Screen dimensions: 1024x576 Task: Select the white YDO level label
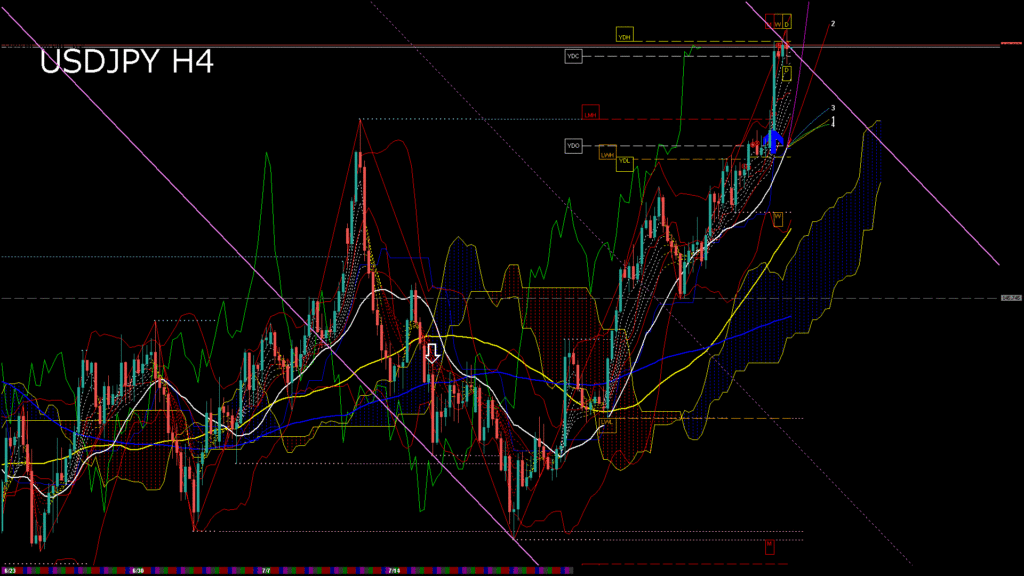point(573,146)
